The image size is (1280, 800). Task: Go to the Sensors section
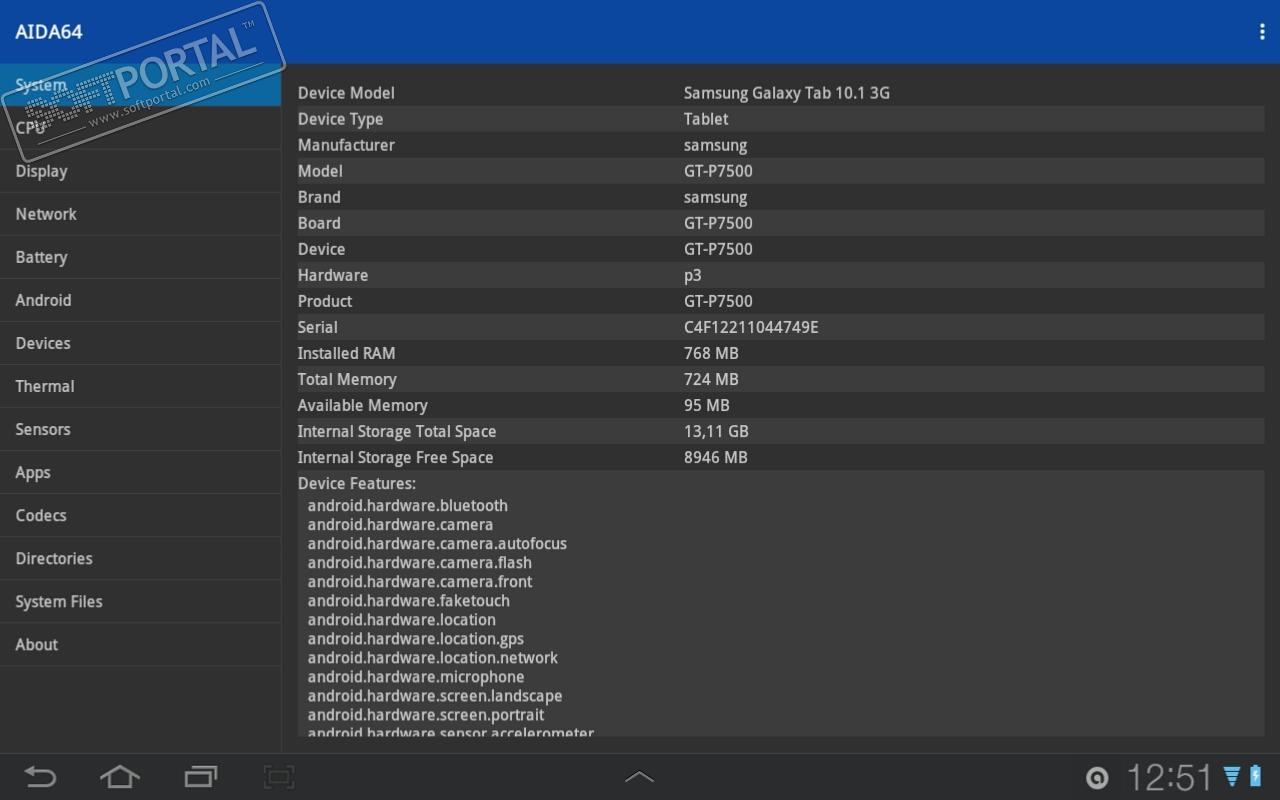point(140,429)
